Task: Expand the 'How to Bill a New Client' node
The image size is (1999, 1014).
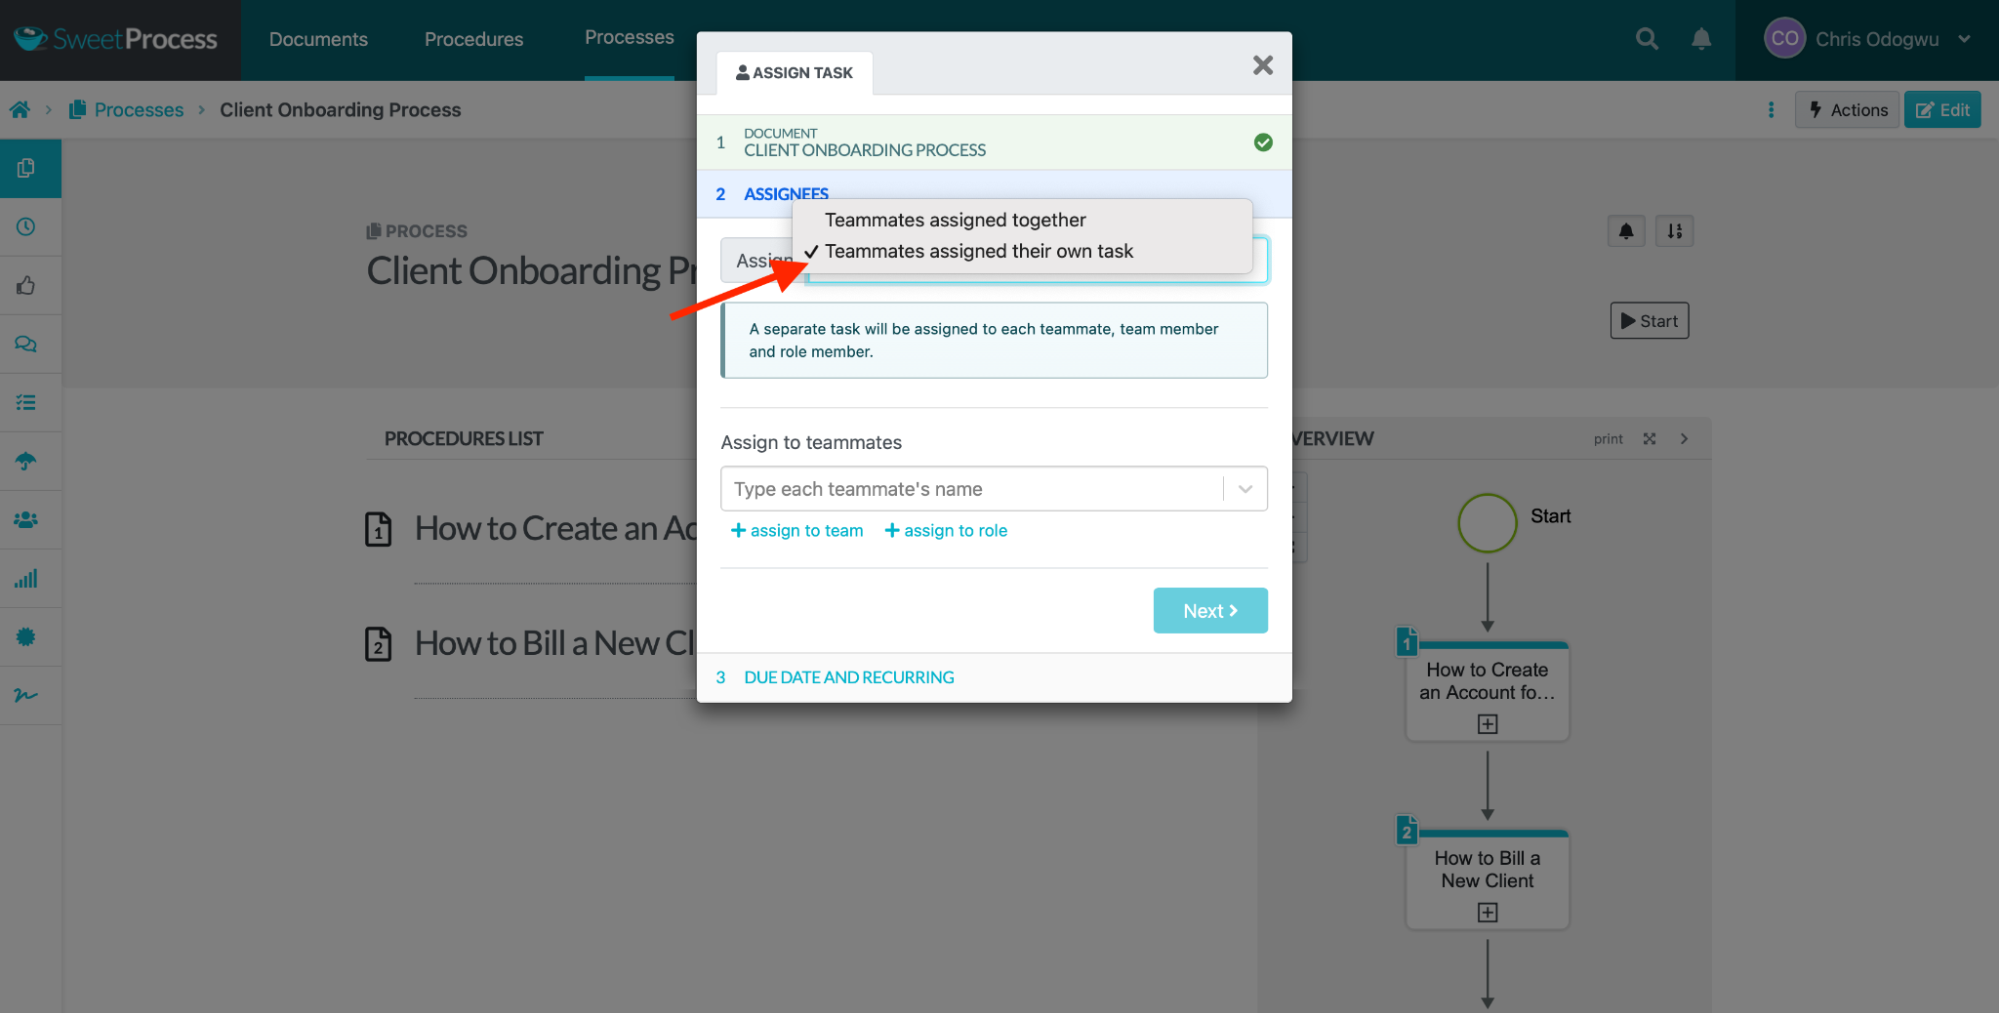Action: click(x=1487, y=912)
